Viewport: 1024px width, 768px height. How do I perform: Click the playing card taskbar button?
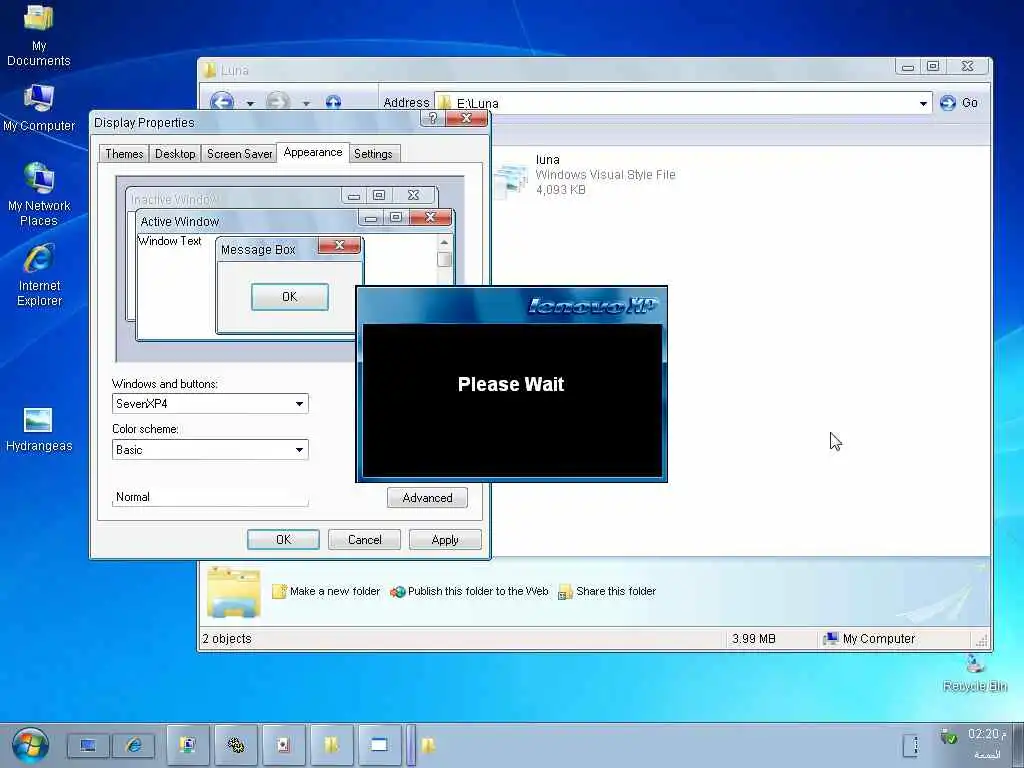(x=283, y=745)
